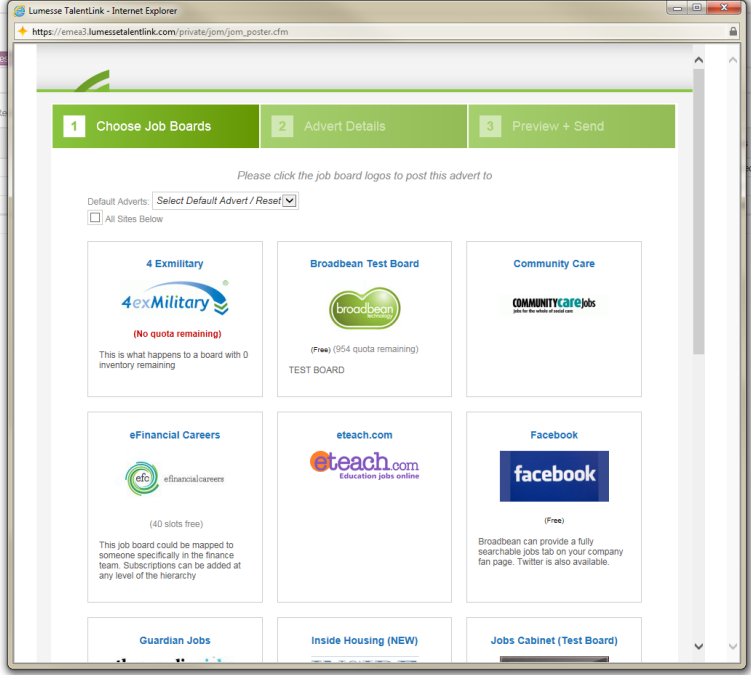Click the Inside Housing (NEW) title
Viewport: 751px width, 675px height.
coord(364,641)
